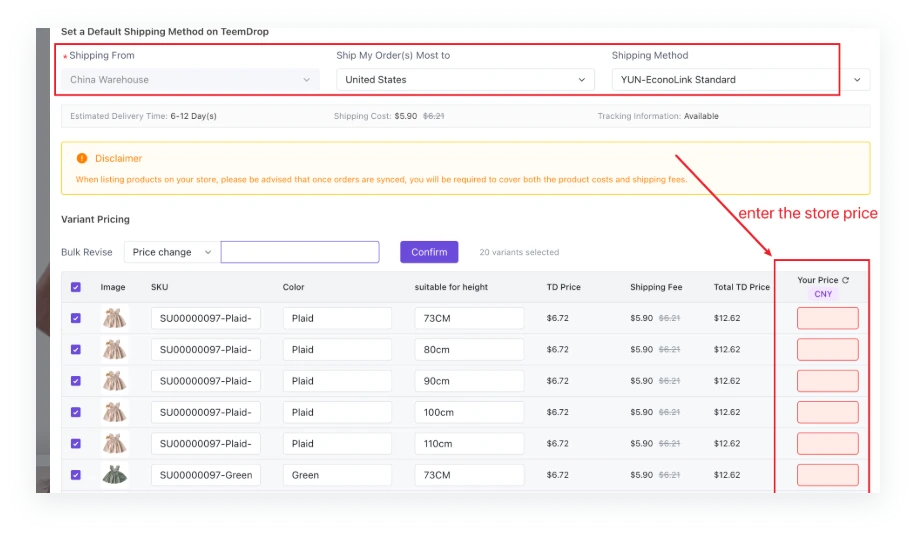Open the Price change bulk revise dropdown

(172, 252)
